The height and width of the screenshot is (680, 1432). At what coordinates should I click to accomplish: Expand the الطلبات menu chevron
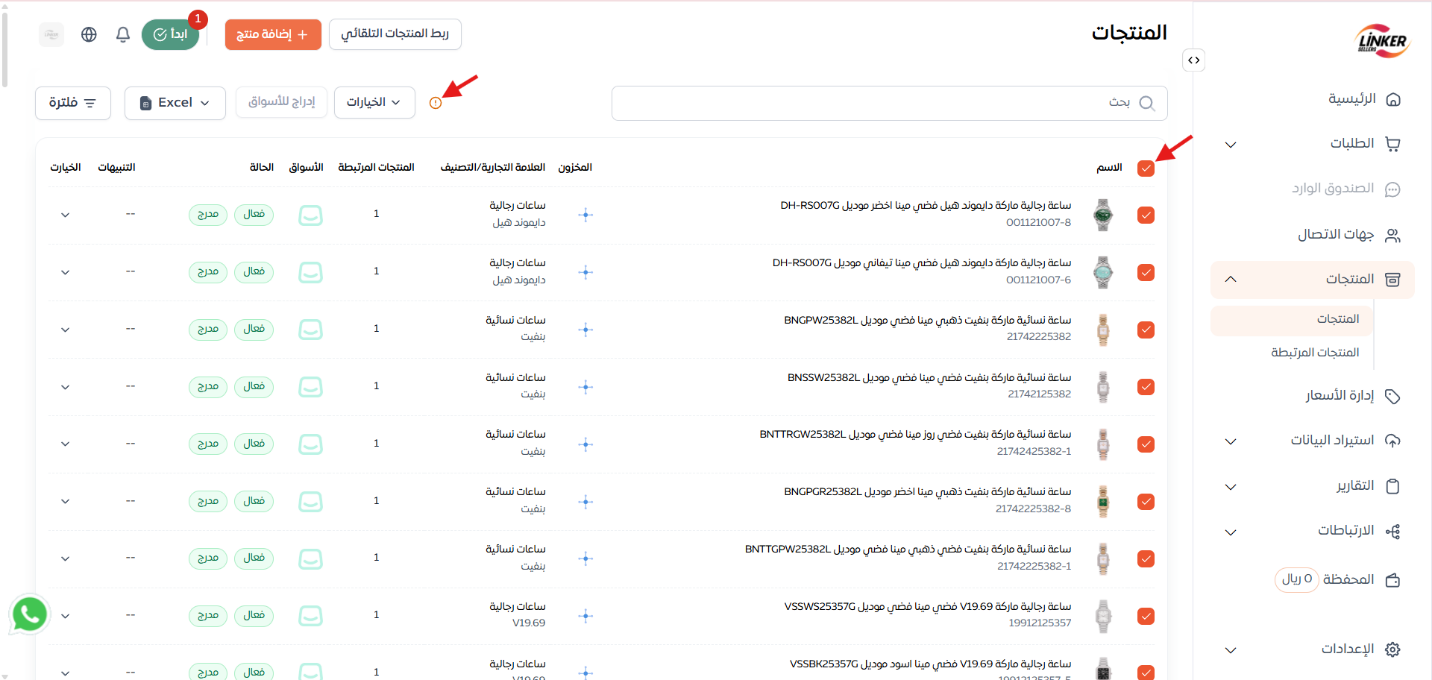pos(1231,145)
